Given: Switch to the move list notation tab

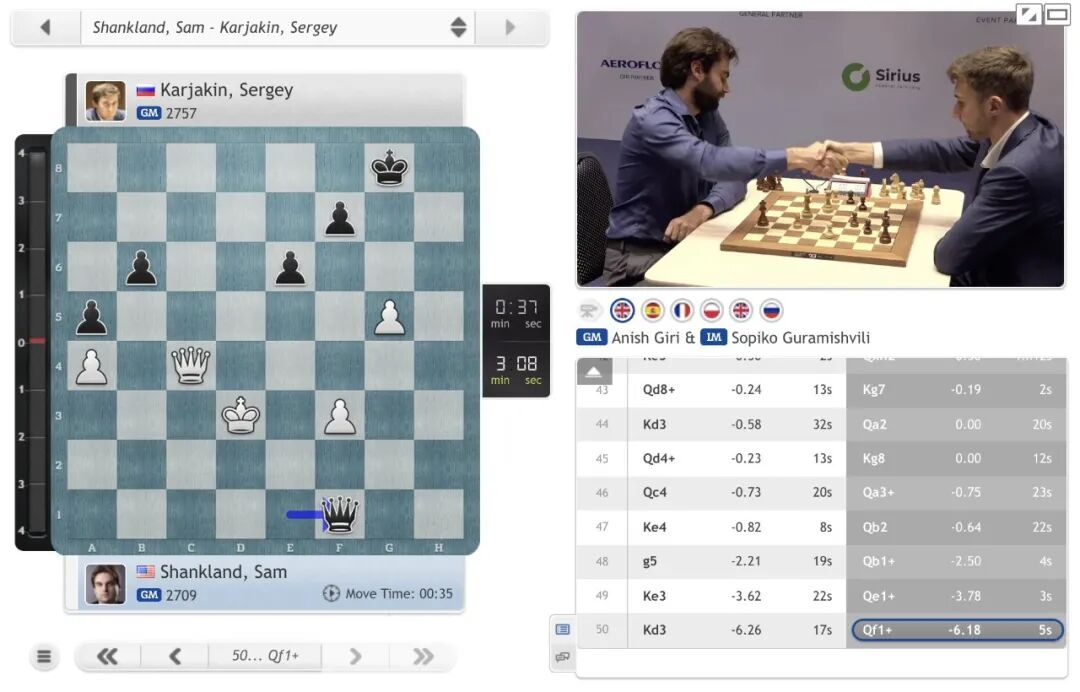Looking at the screenshot, I should (x=563, y=629).
